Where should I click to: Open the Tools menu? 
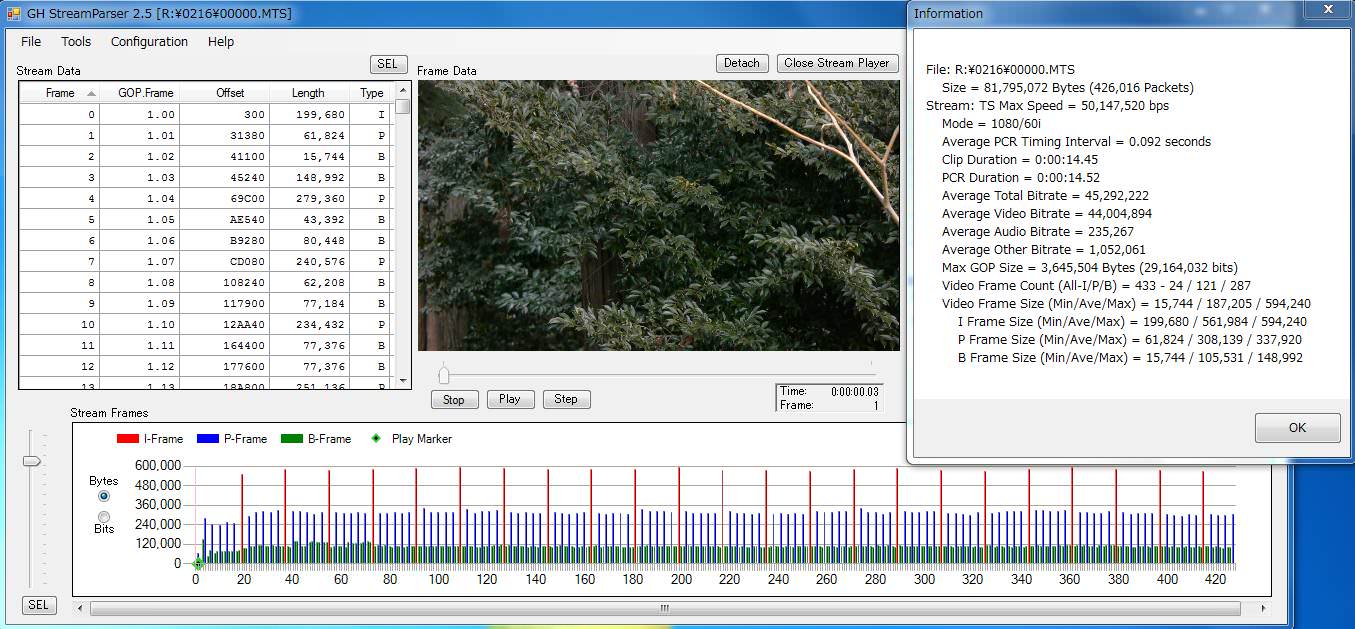point(76,42)
